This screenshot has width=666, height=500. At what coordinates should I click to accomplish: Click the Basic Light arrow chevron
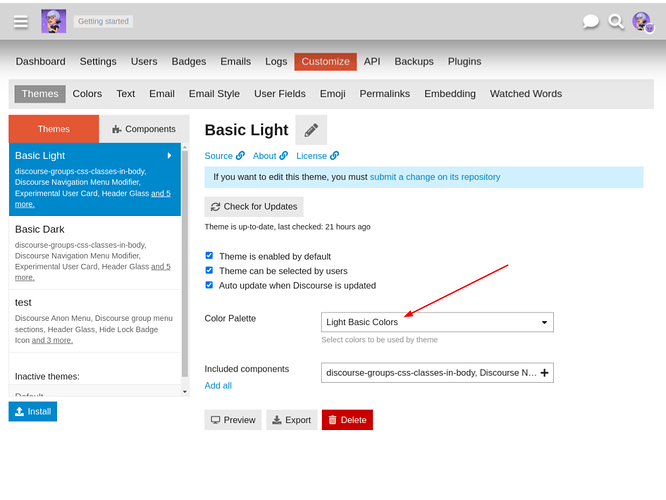pyautogui.click(x=169, y=155)
